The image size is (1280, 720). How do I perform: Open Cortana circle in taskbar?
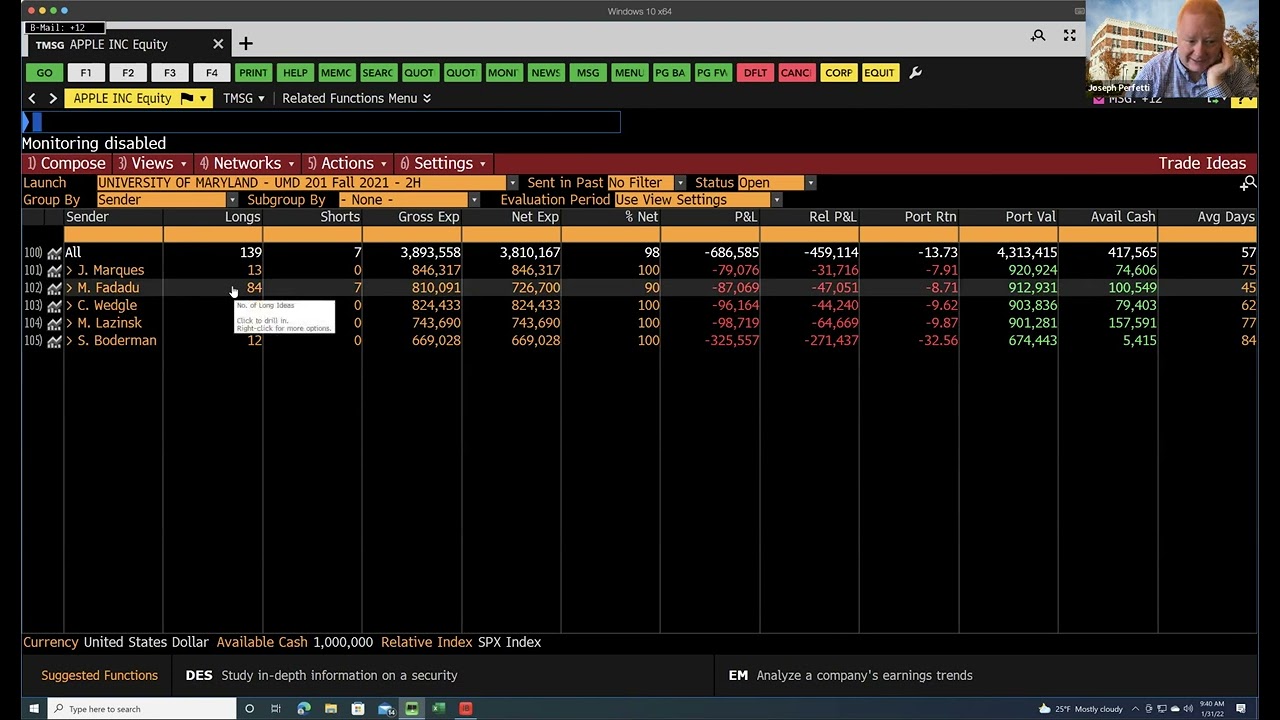(x=249, y=709)
